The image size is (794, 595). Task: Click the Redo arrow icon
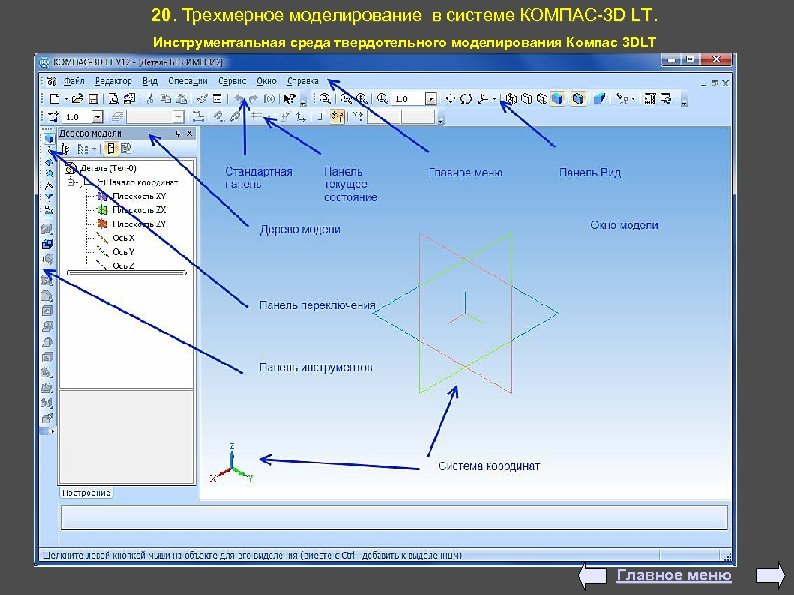tap(254, 99)
